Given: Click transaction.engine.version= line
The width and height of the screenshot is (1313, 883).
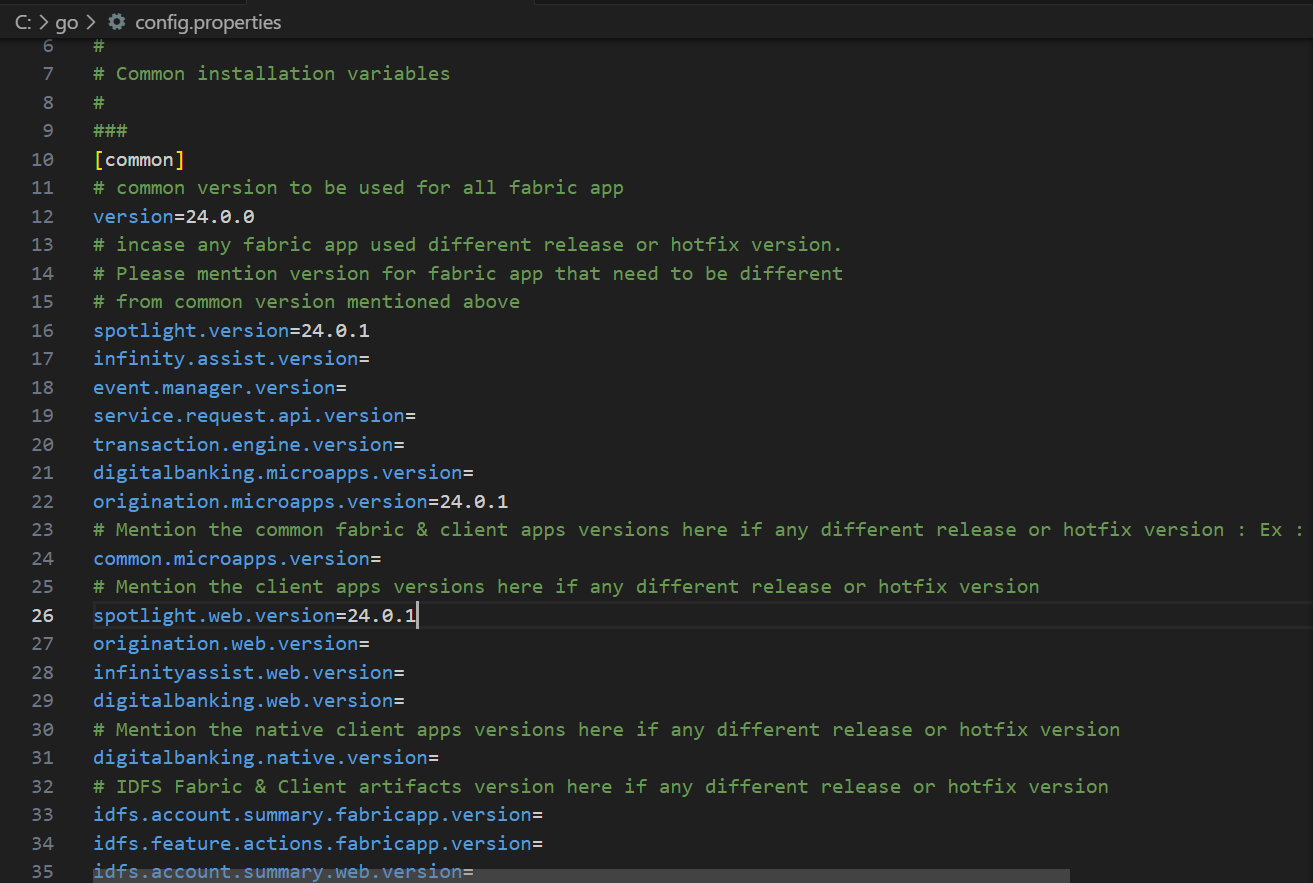Looking at the screenshot, I should 249,444.
